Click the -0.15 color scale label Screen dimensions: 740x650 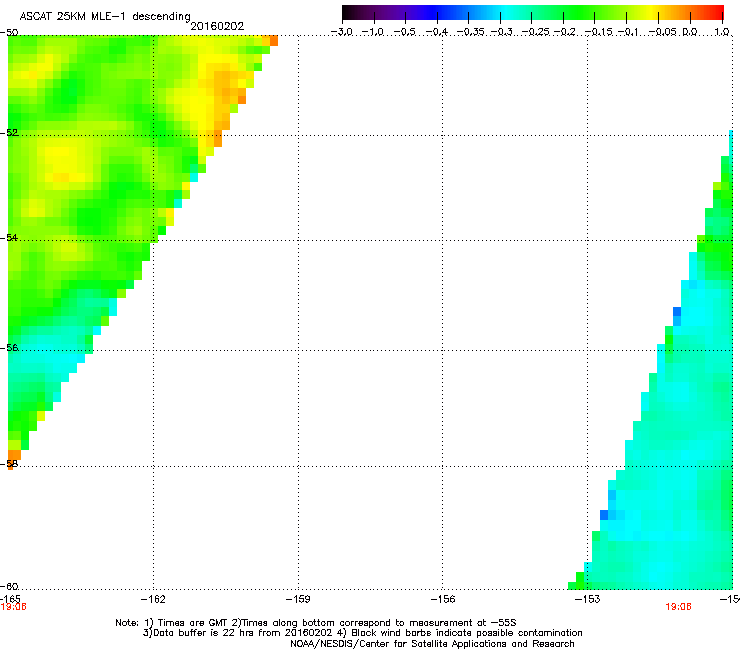599,32
